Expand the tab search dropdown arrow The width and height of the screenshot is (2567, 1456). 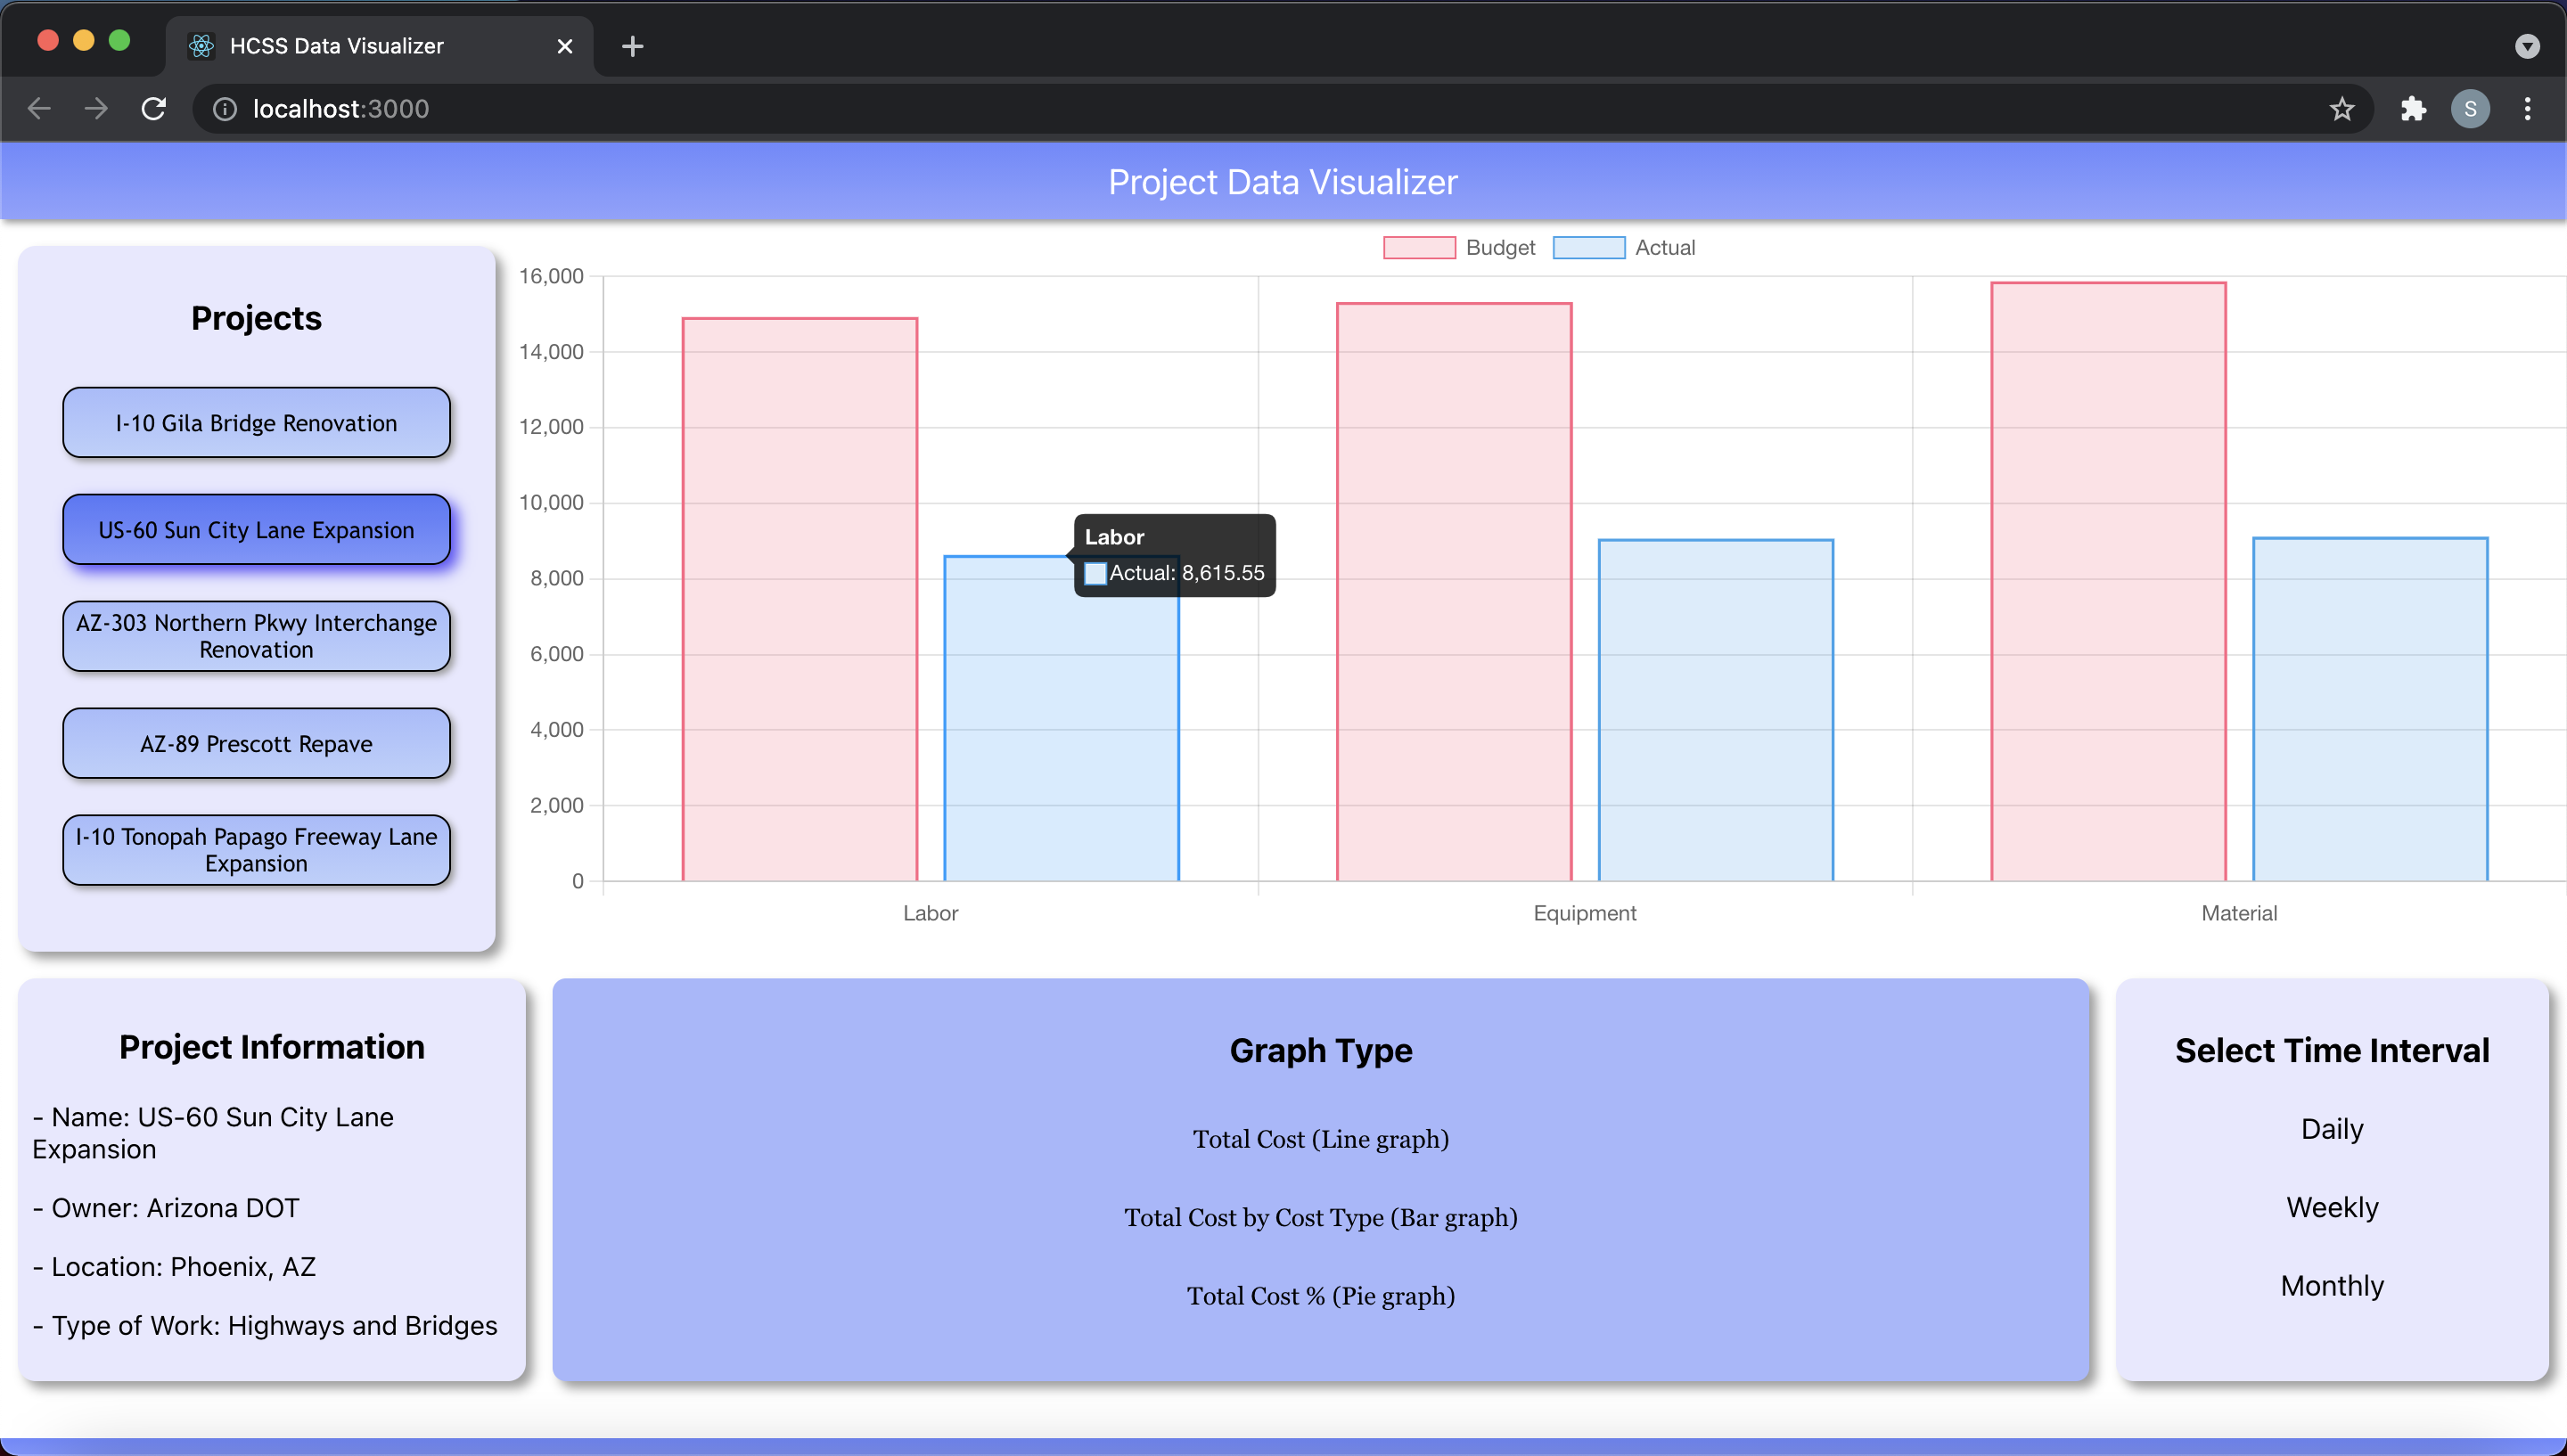(2527, 46)
